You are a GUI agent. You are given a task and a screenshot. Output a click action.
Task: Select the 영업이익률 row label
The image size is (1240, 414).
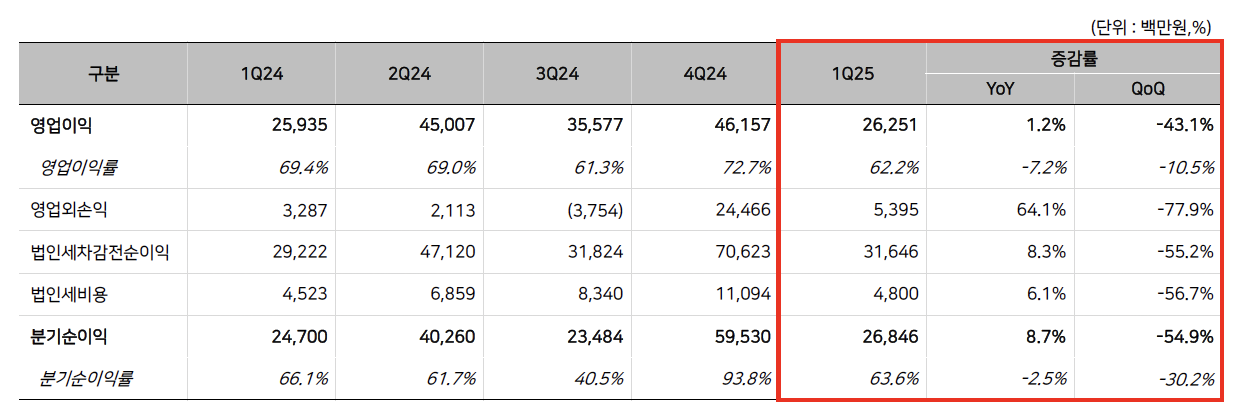pos(78,167)
